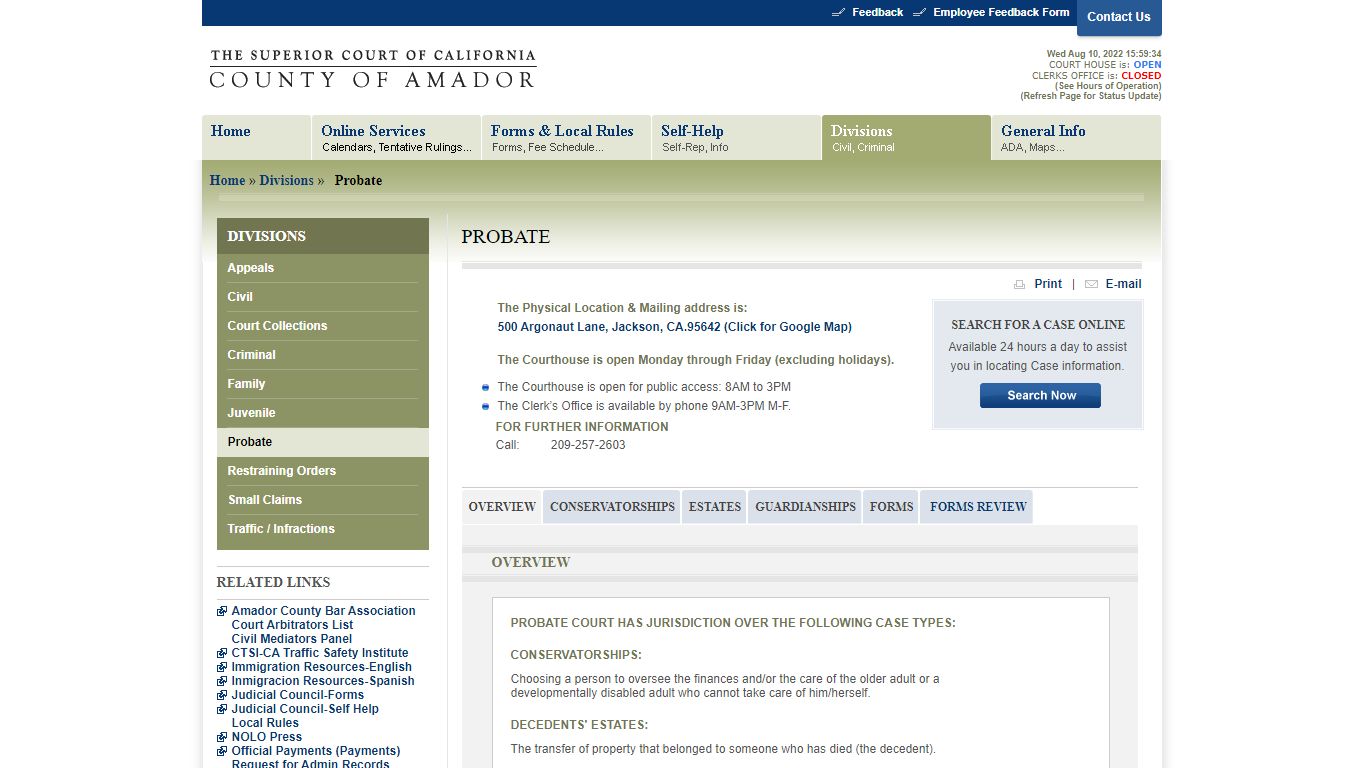Screen dimensions: 1366x768
Task: Click the Contact Us button
Action: pyautogui.click(x=1119, y=17)
